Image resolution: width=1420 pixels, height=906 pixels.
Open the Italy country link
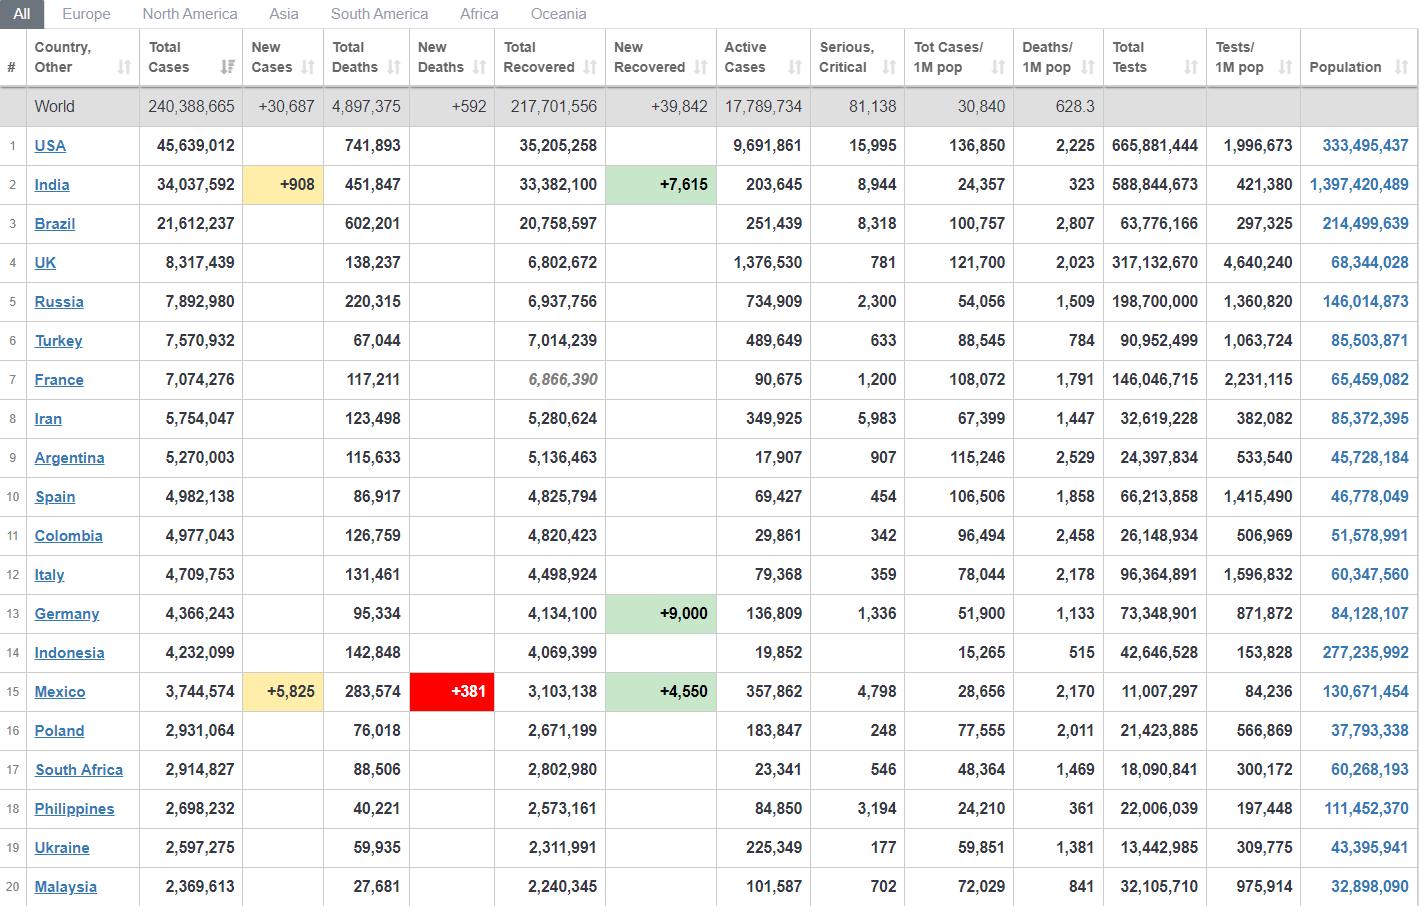point(49,574)
